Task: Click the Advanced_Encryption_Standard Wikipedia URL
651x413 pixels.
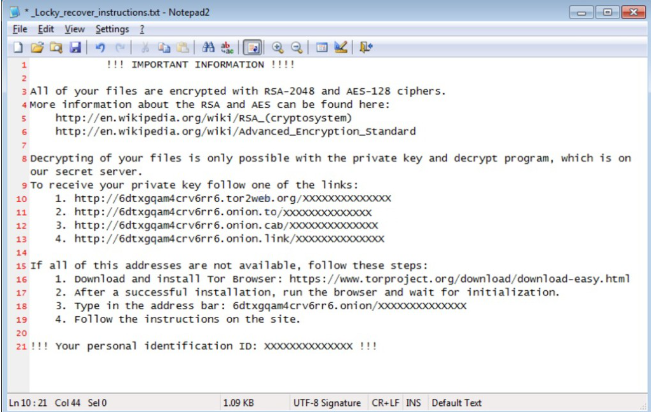Action: point(235,131)
